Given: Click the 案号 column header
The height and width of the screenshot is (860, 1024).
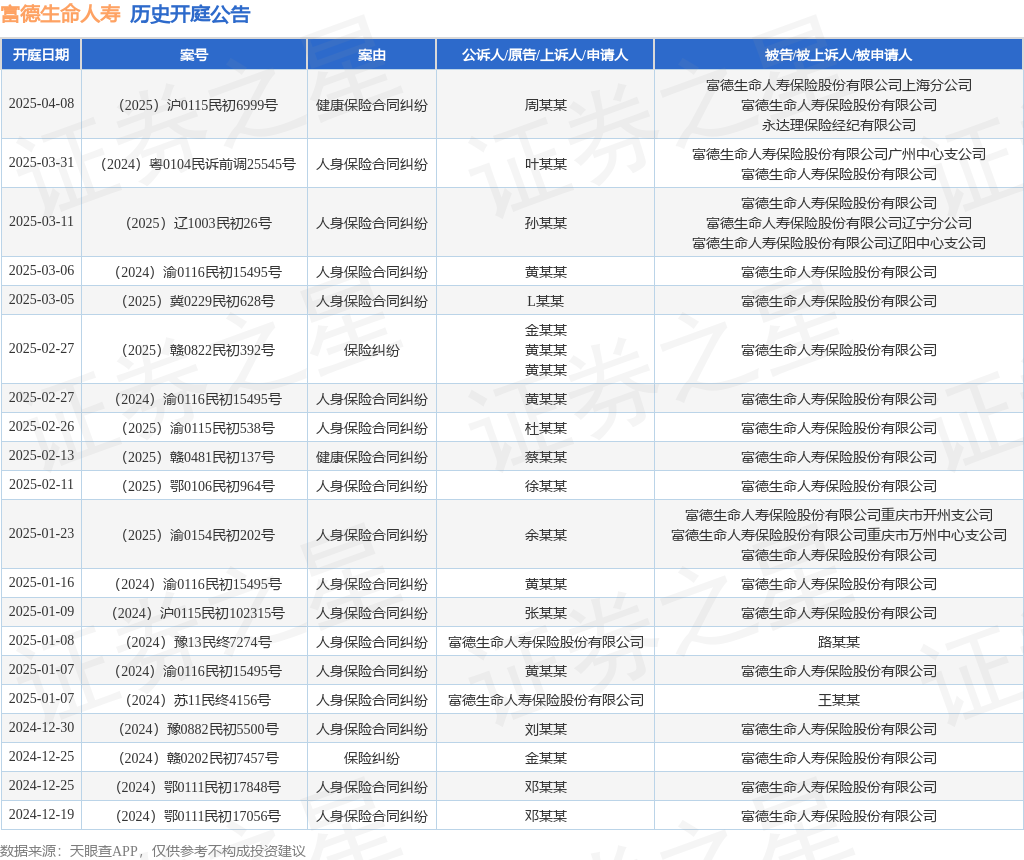Looking at the screenshot, I should coord(194,55).
